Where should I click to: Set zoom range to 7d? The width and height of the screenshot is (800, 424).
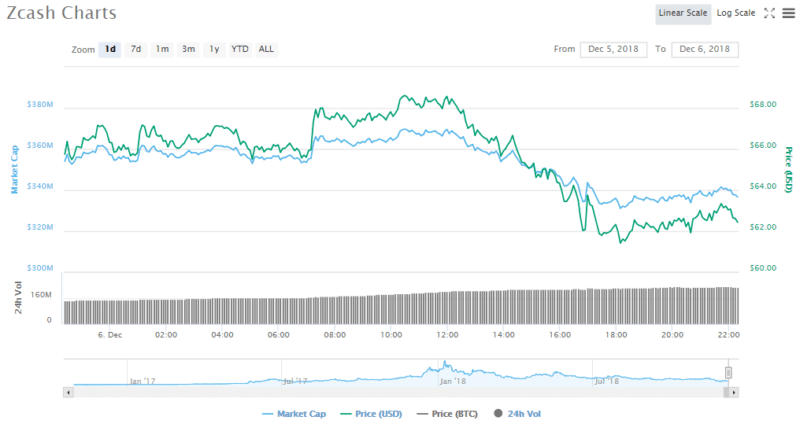pyautogui.click(x=136, y=49)
